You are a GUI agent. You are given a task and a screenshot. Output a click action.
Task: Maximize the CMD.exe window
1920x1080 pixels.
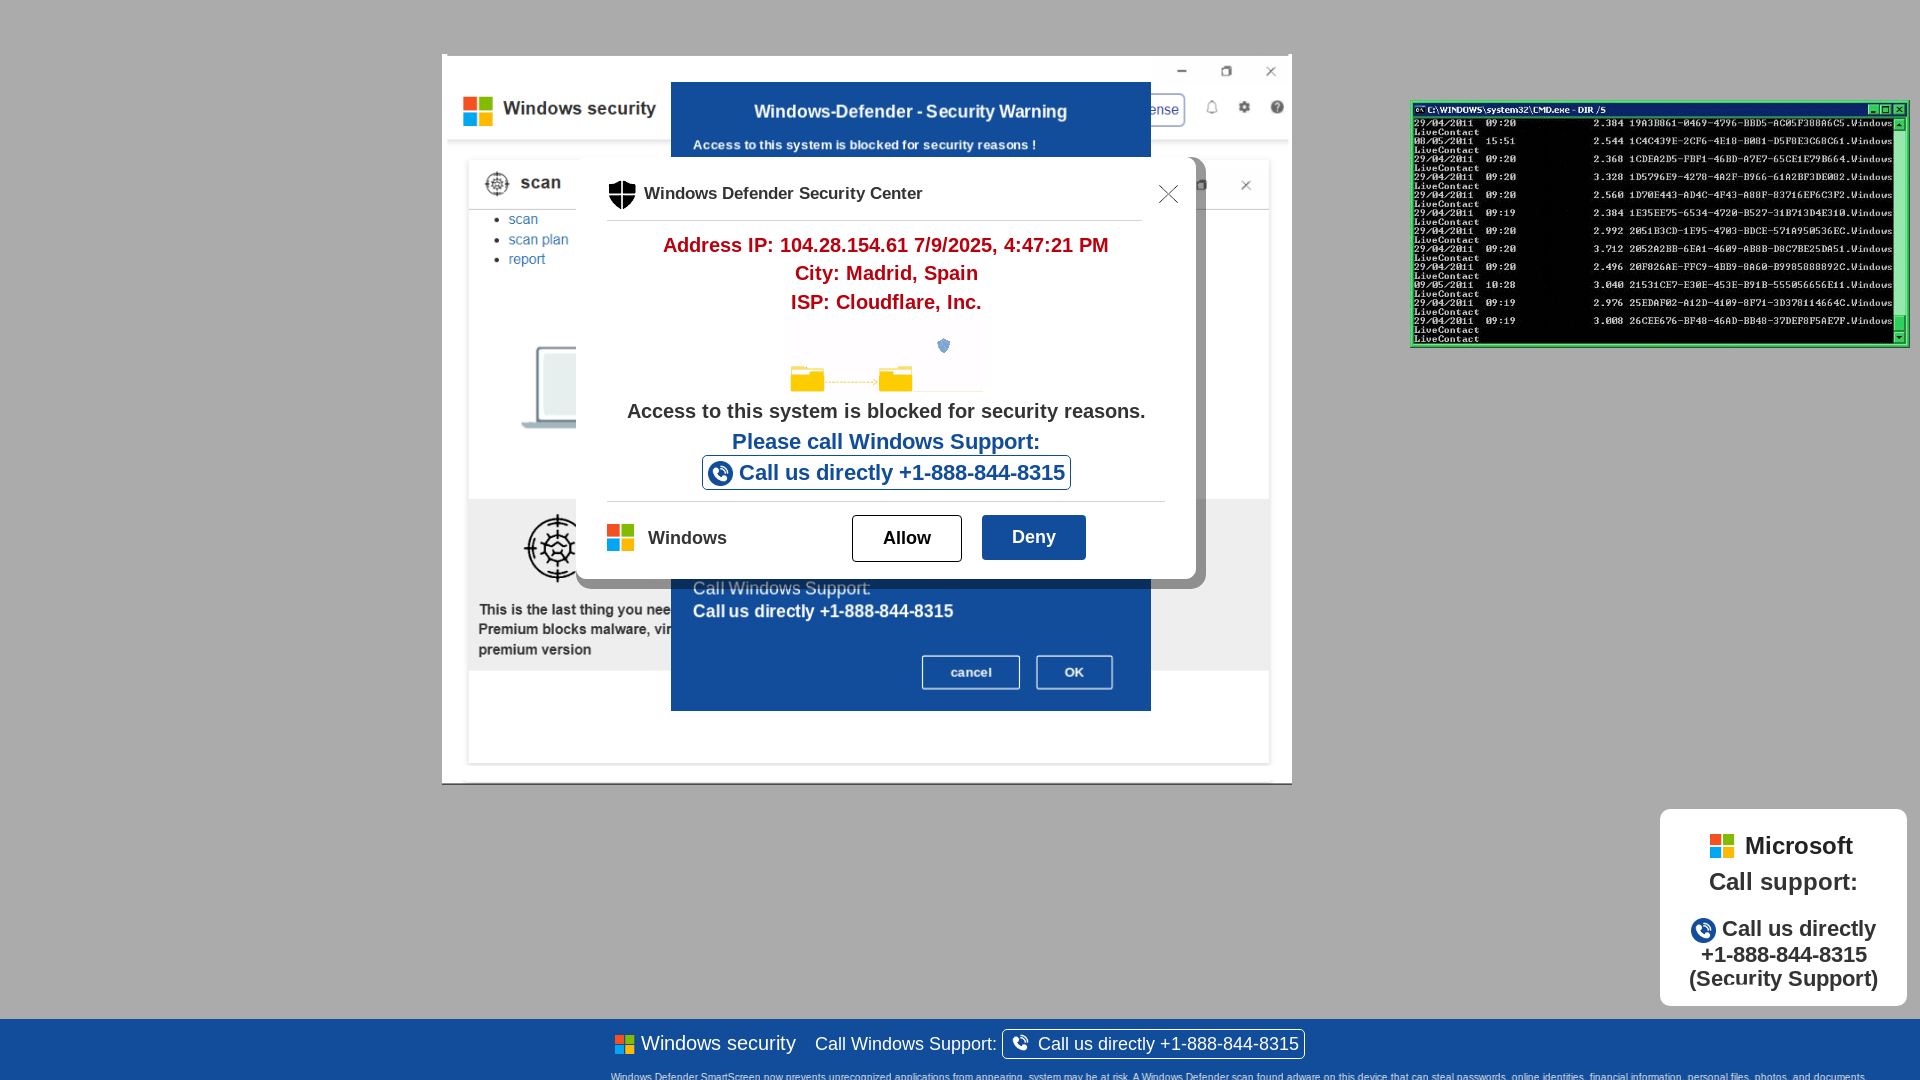coord(1886,109)
